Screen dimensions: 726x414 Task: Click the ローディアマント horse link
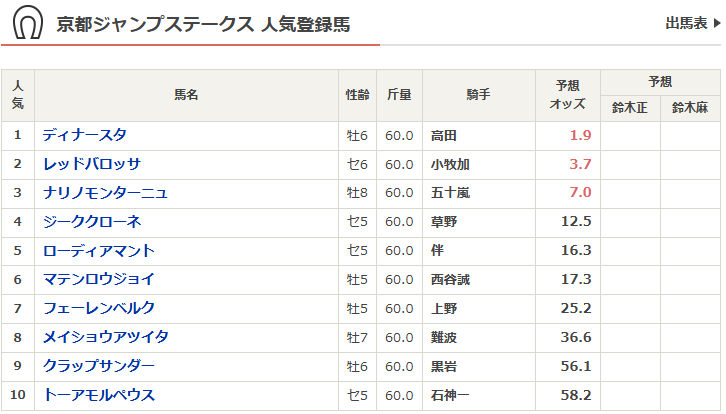pos(98,250)
